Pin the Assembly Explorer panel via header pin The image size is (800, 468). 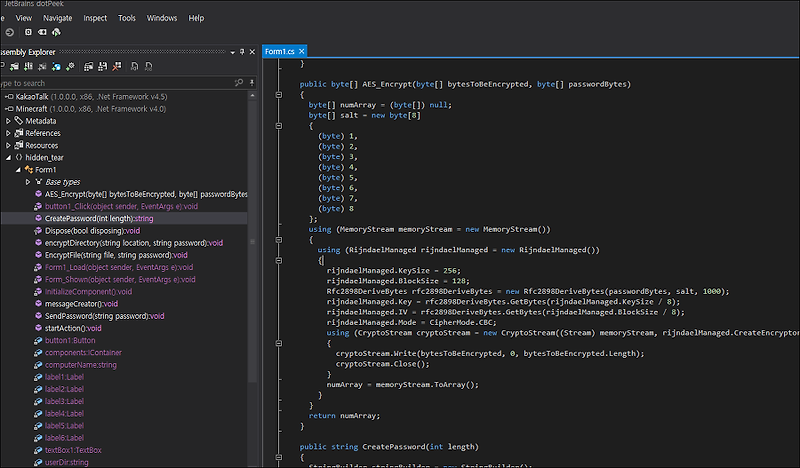242,52
